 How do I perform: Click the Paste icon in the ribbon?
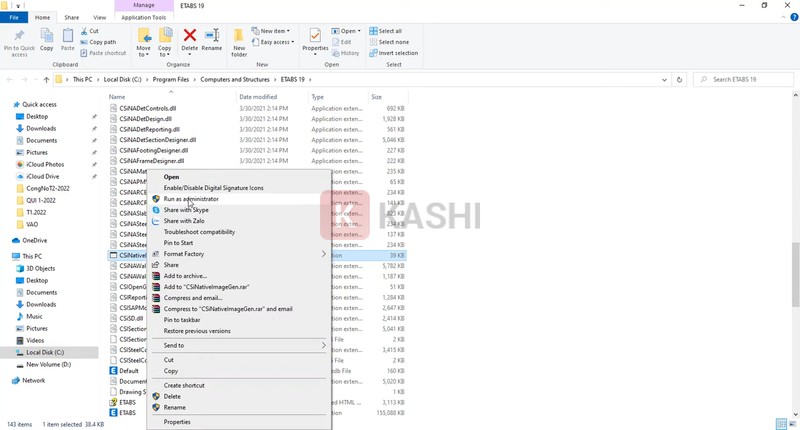click(68, 40)
